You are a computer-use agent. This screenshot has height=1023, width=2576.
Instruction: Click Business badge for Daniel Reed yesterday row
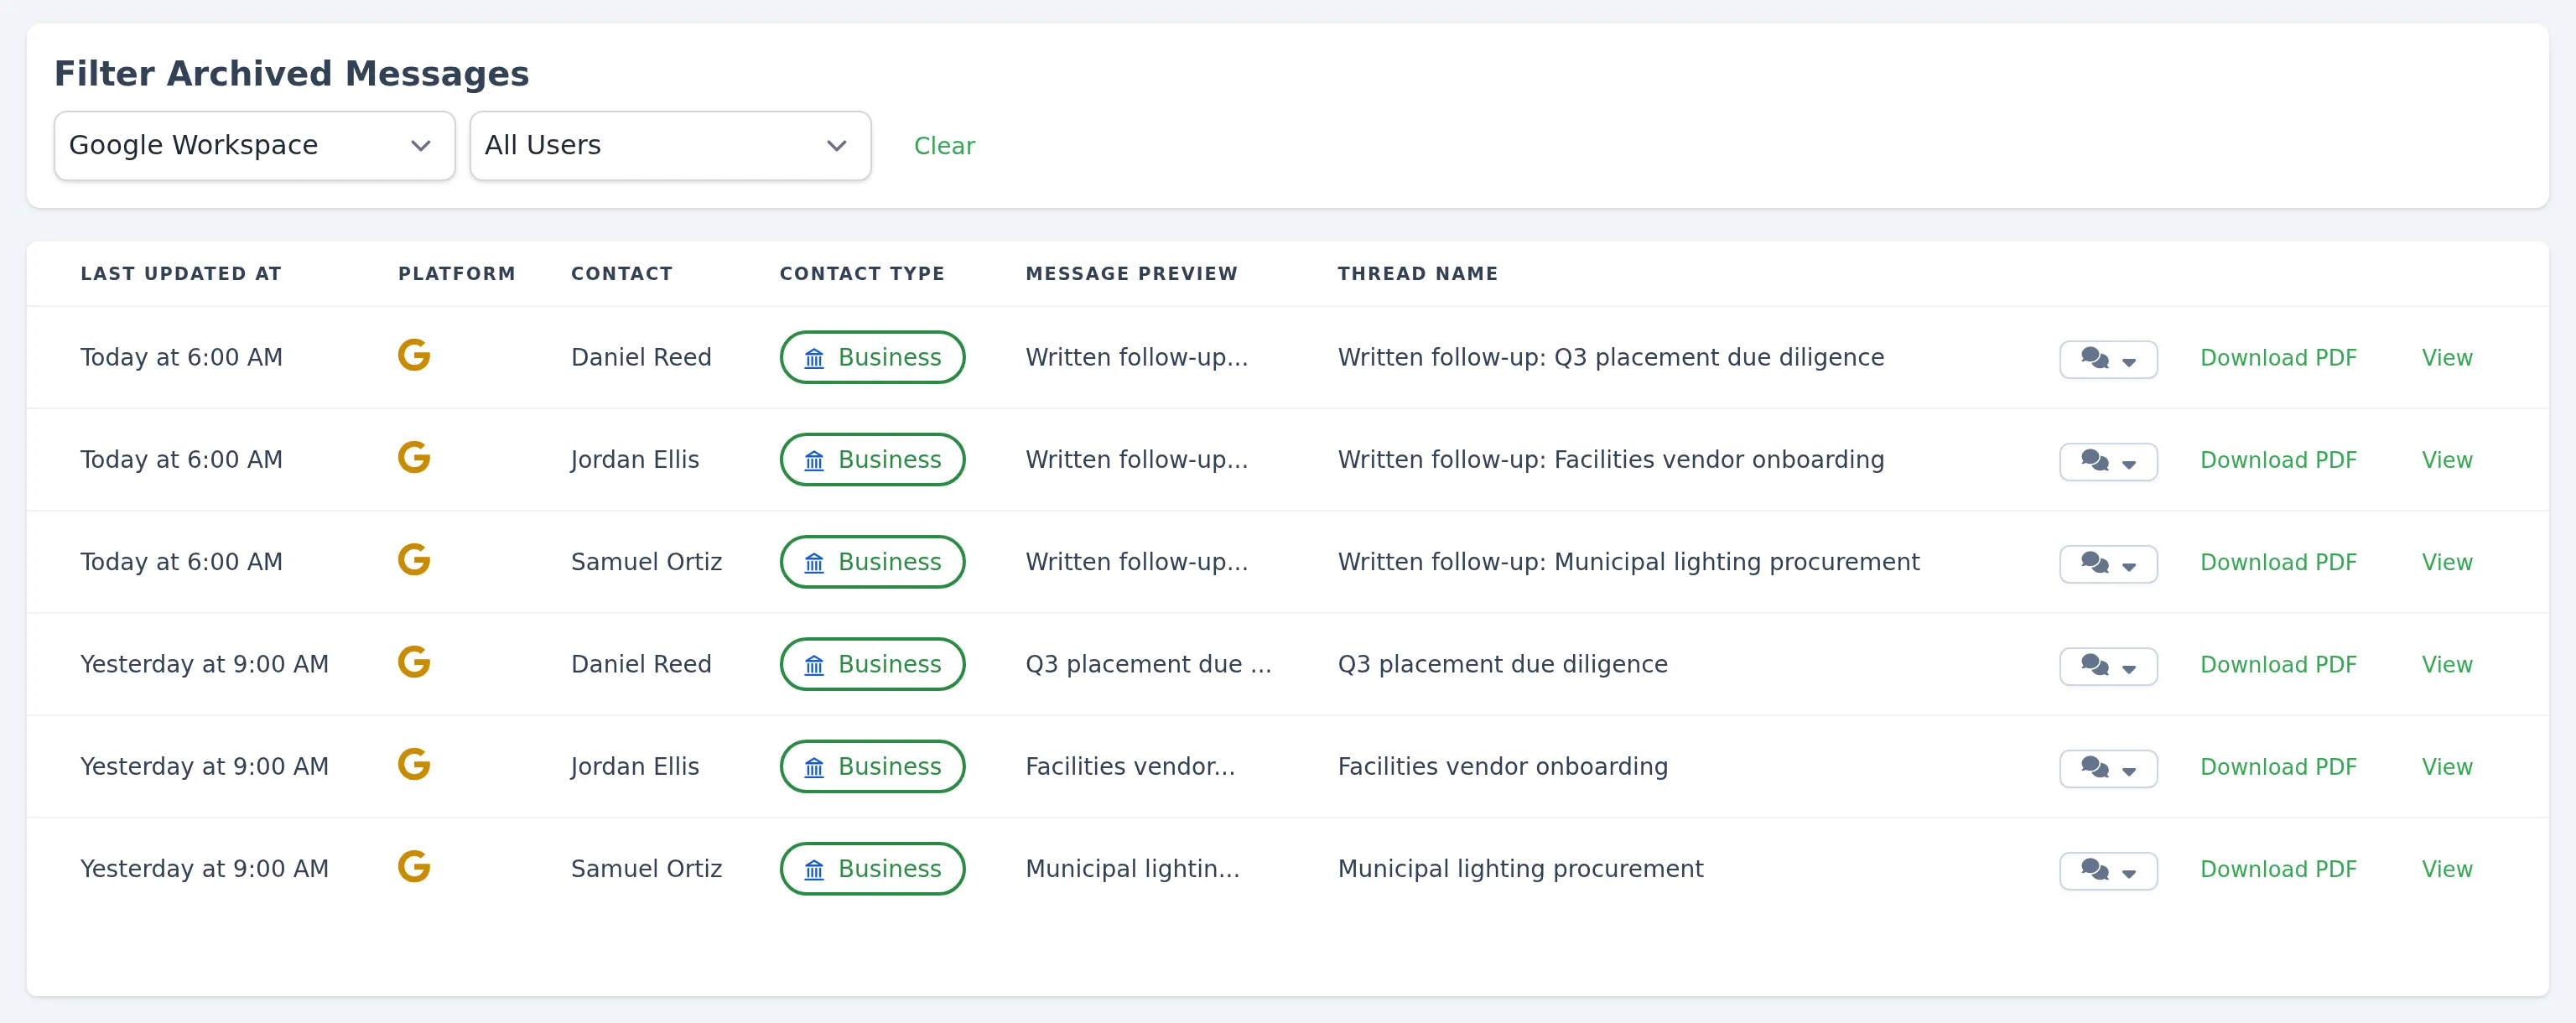click(x=872, y=664)
